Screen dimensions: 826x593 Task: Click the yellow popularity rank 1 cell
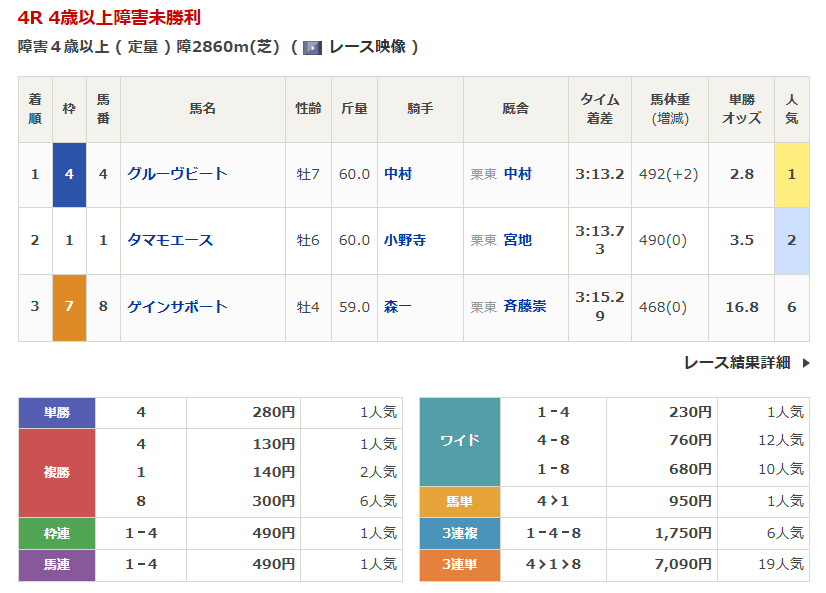pos(791,174)
